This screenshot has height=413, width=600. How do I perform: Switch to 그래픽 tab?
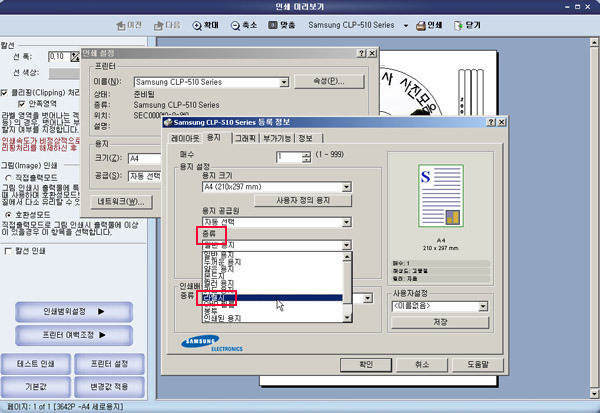pyautogui.click(x=245, y=138)
